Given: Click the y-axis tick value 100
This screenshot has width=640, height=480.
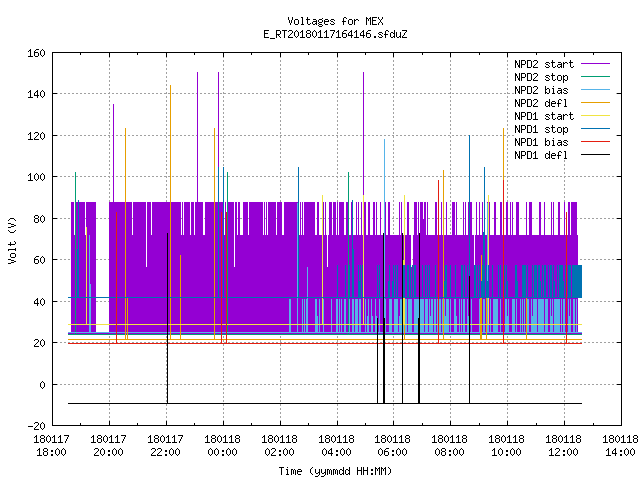Looking at the screenshot, I should pyautogui.click(x=36, y=177).
